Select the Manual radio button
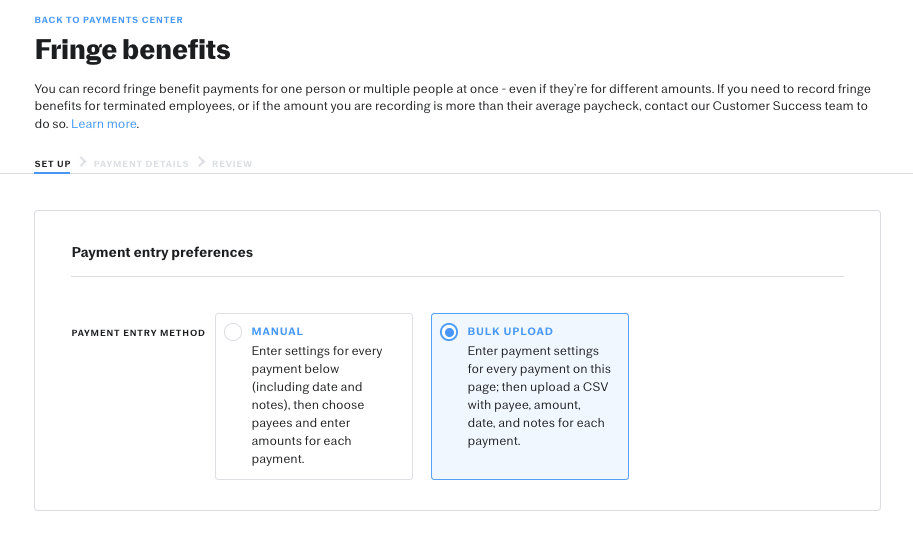This screenshot has height=535, width=913. pos(233,332)
